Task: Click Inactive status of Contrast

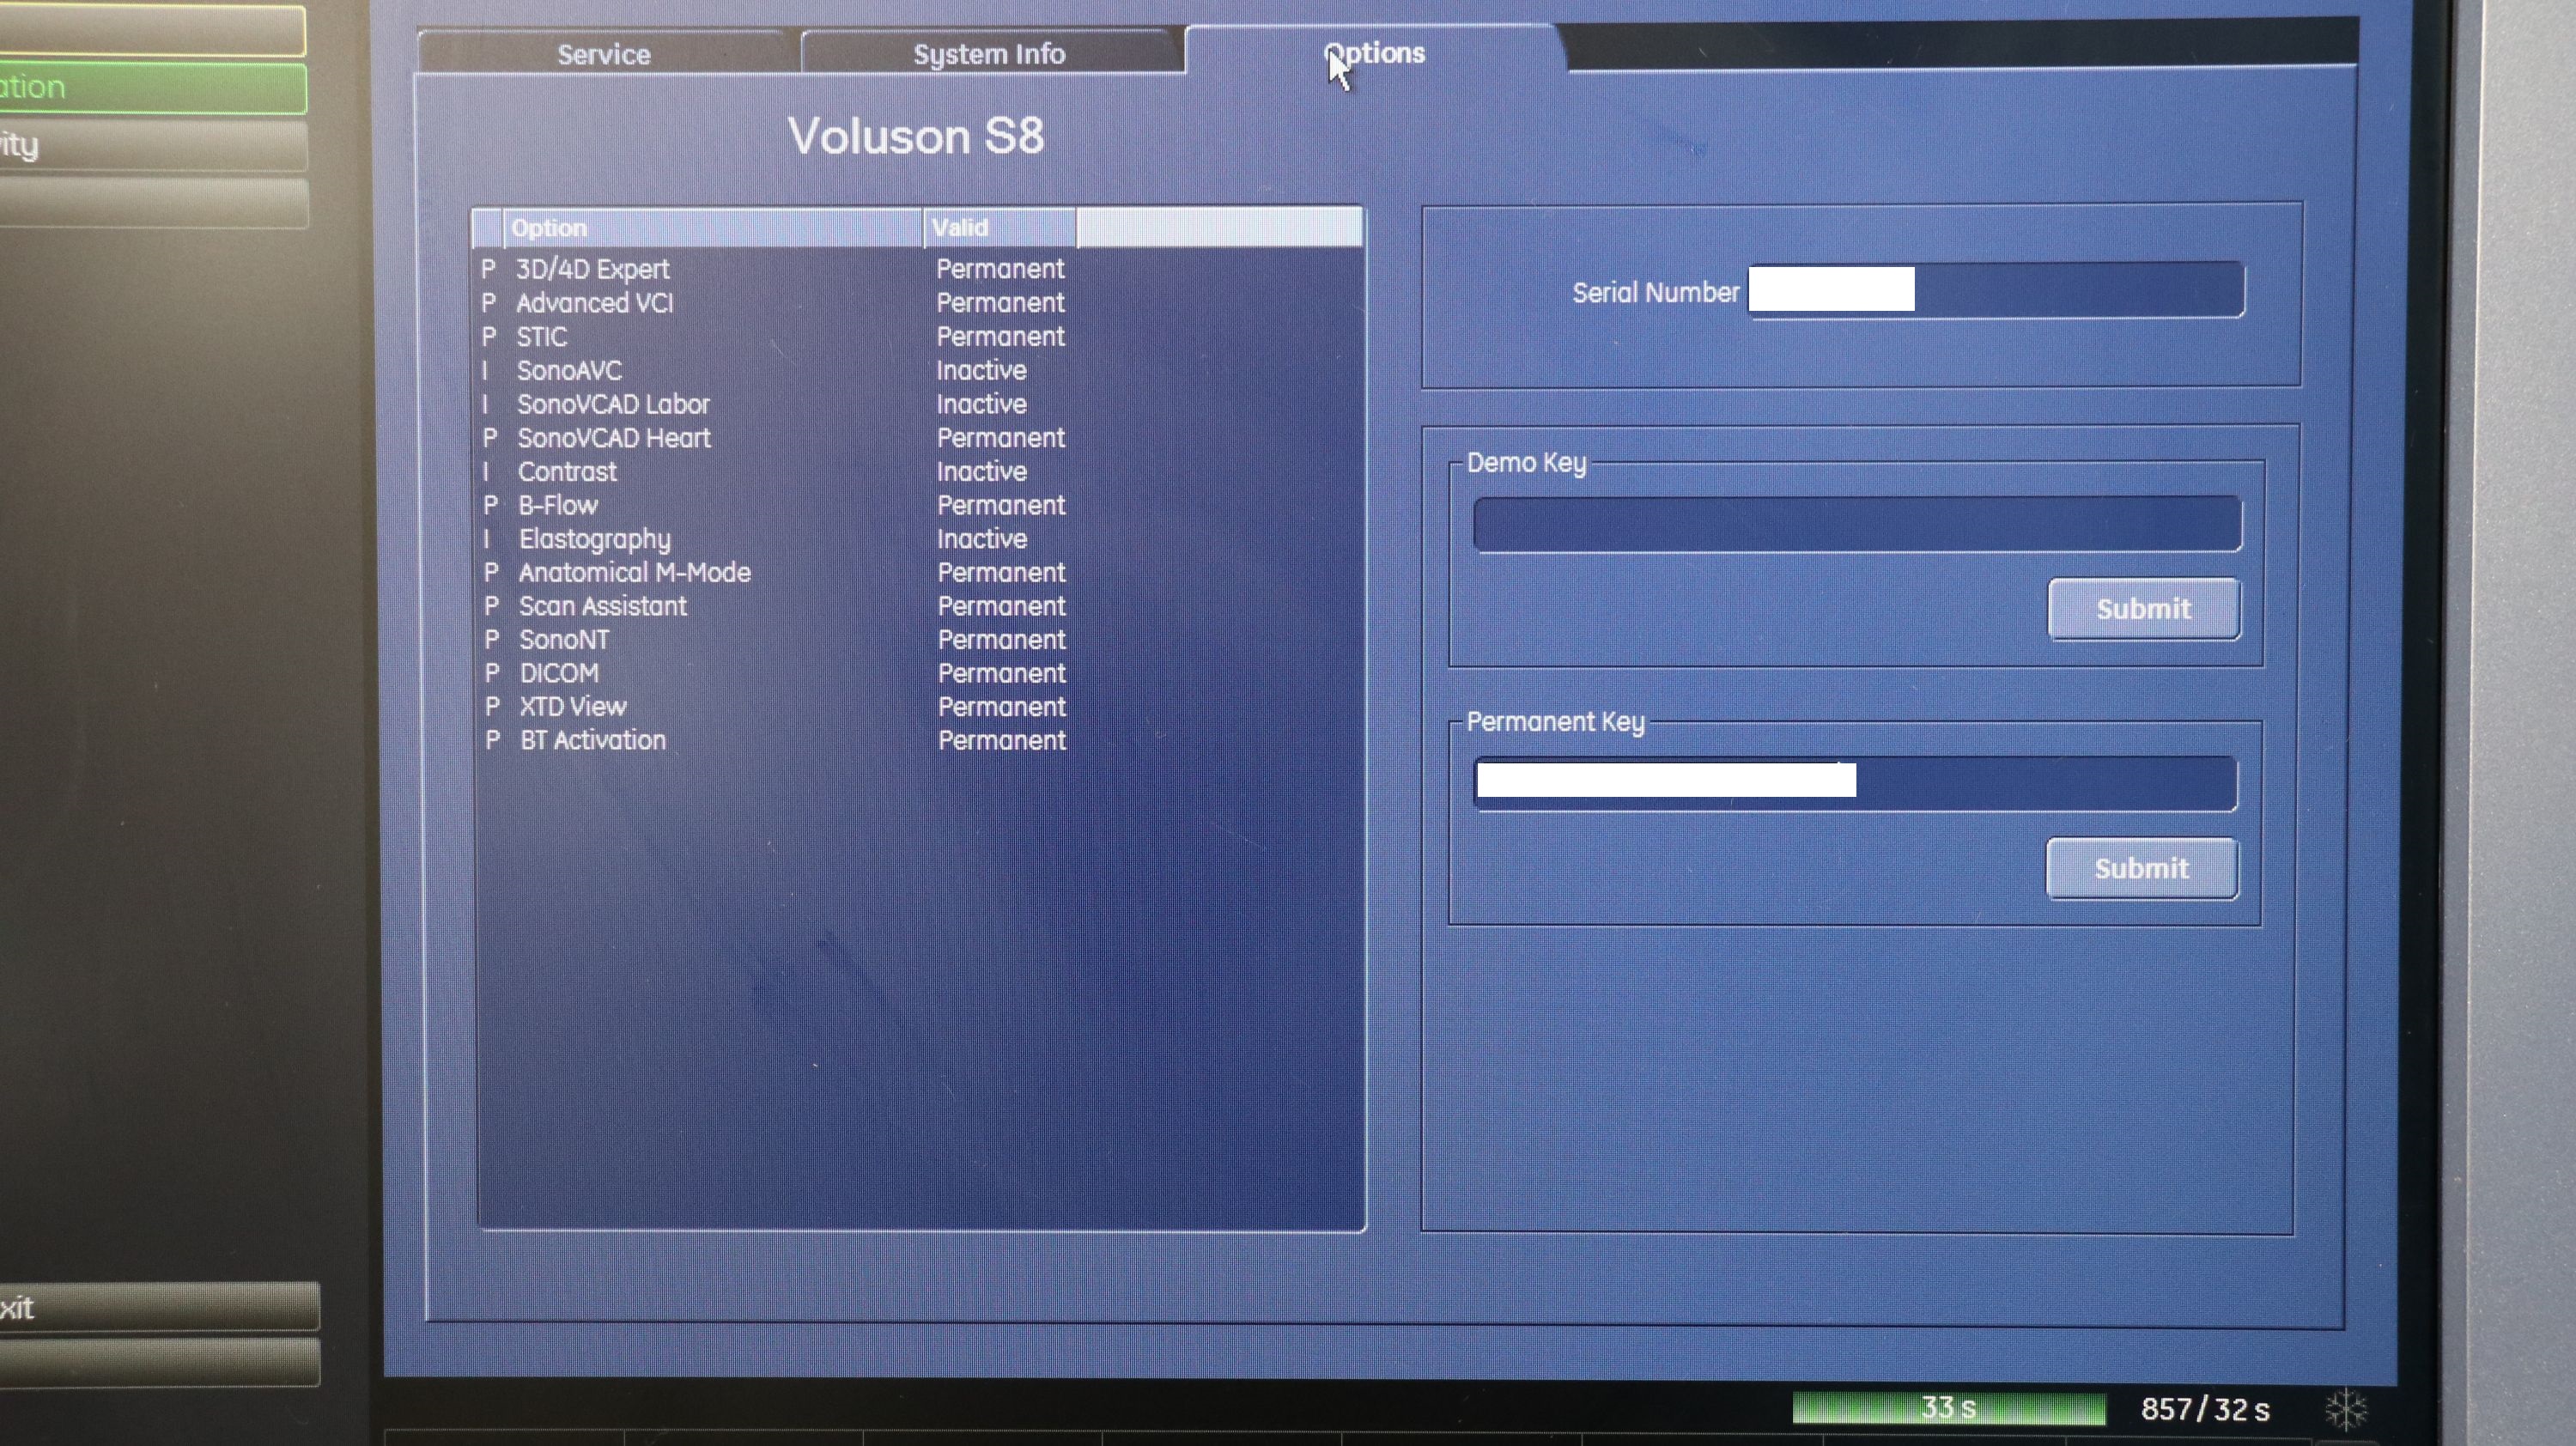Action: pos(982,471)
